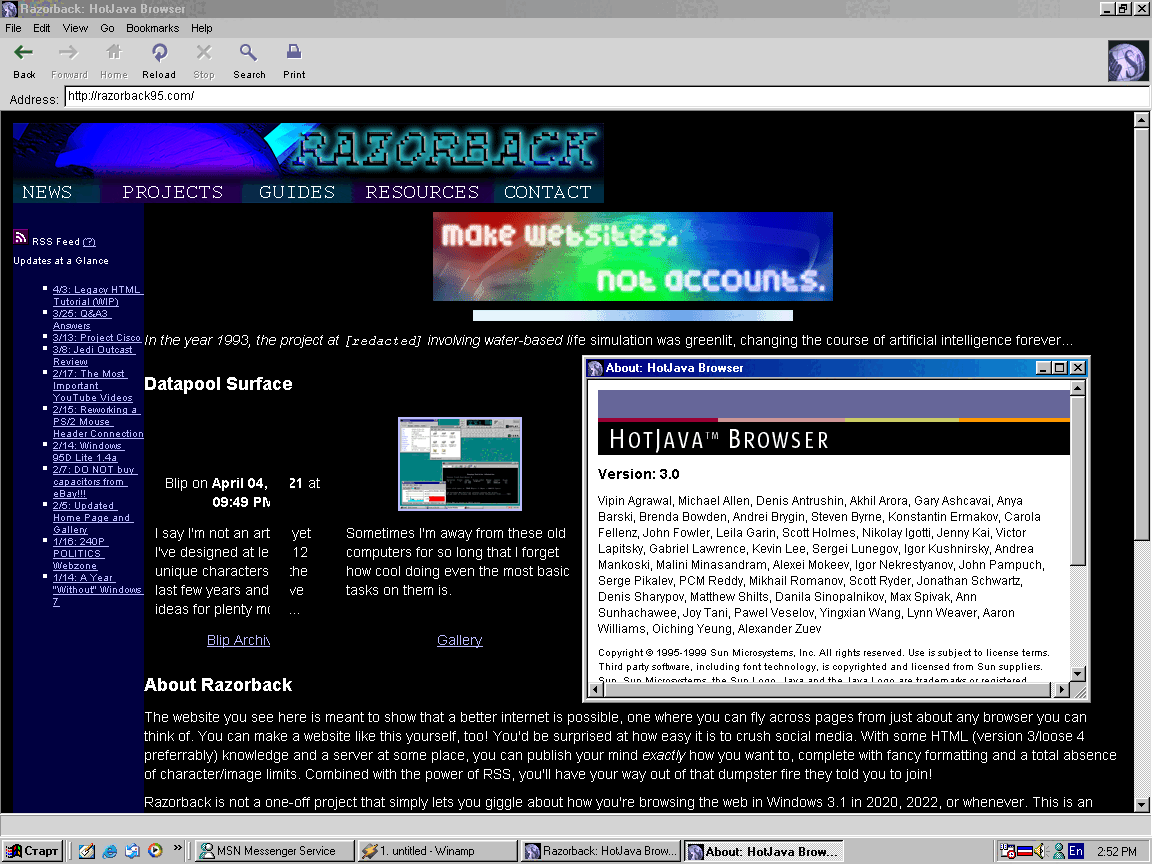The width and height of the screenshot is (1152, 864).
Task: Click the Forward arrow icon
Action: coord(68,53)
